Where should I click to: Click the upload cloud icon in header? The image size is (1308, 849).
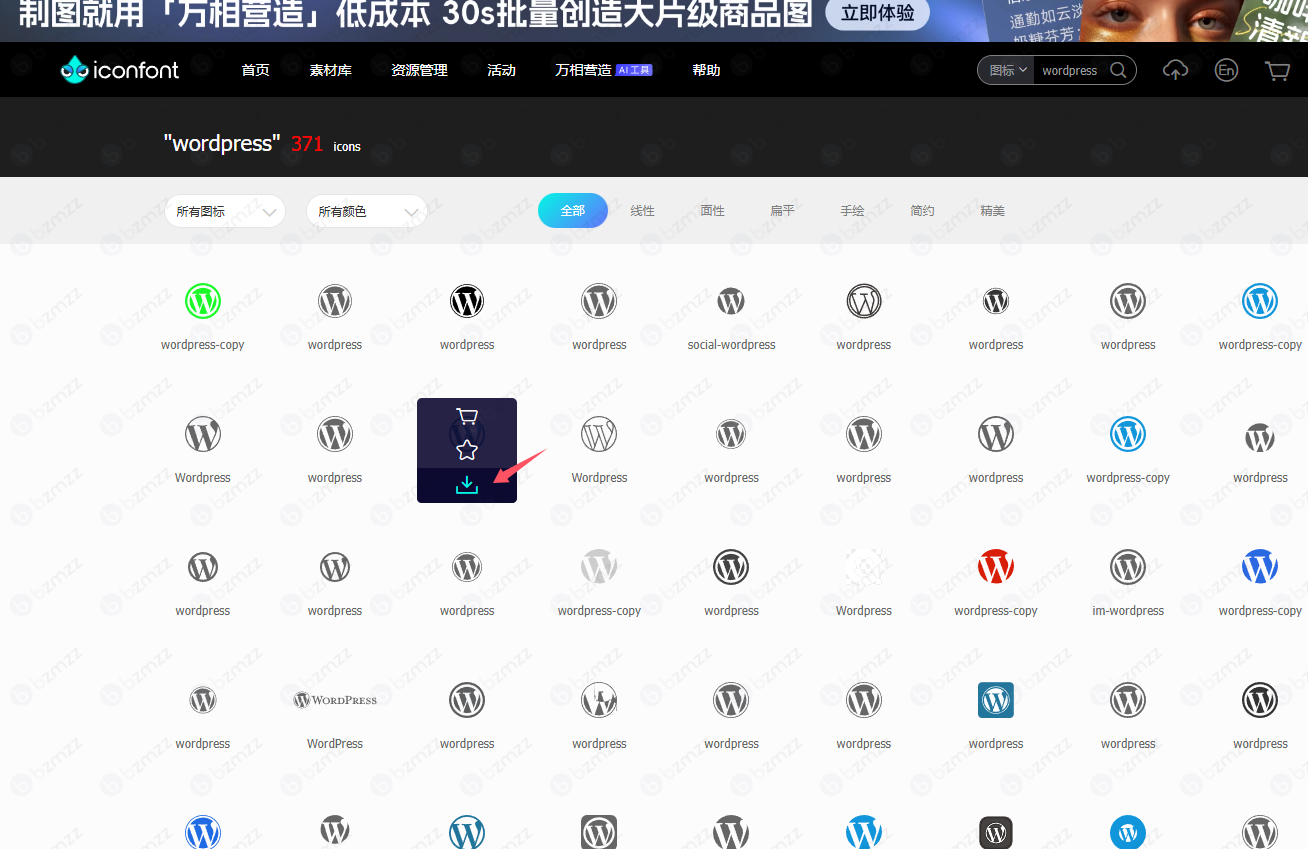1176,70
